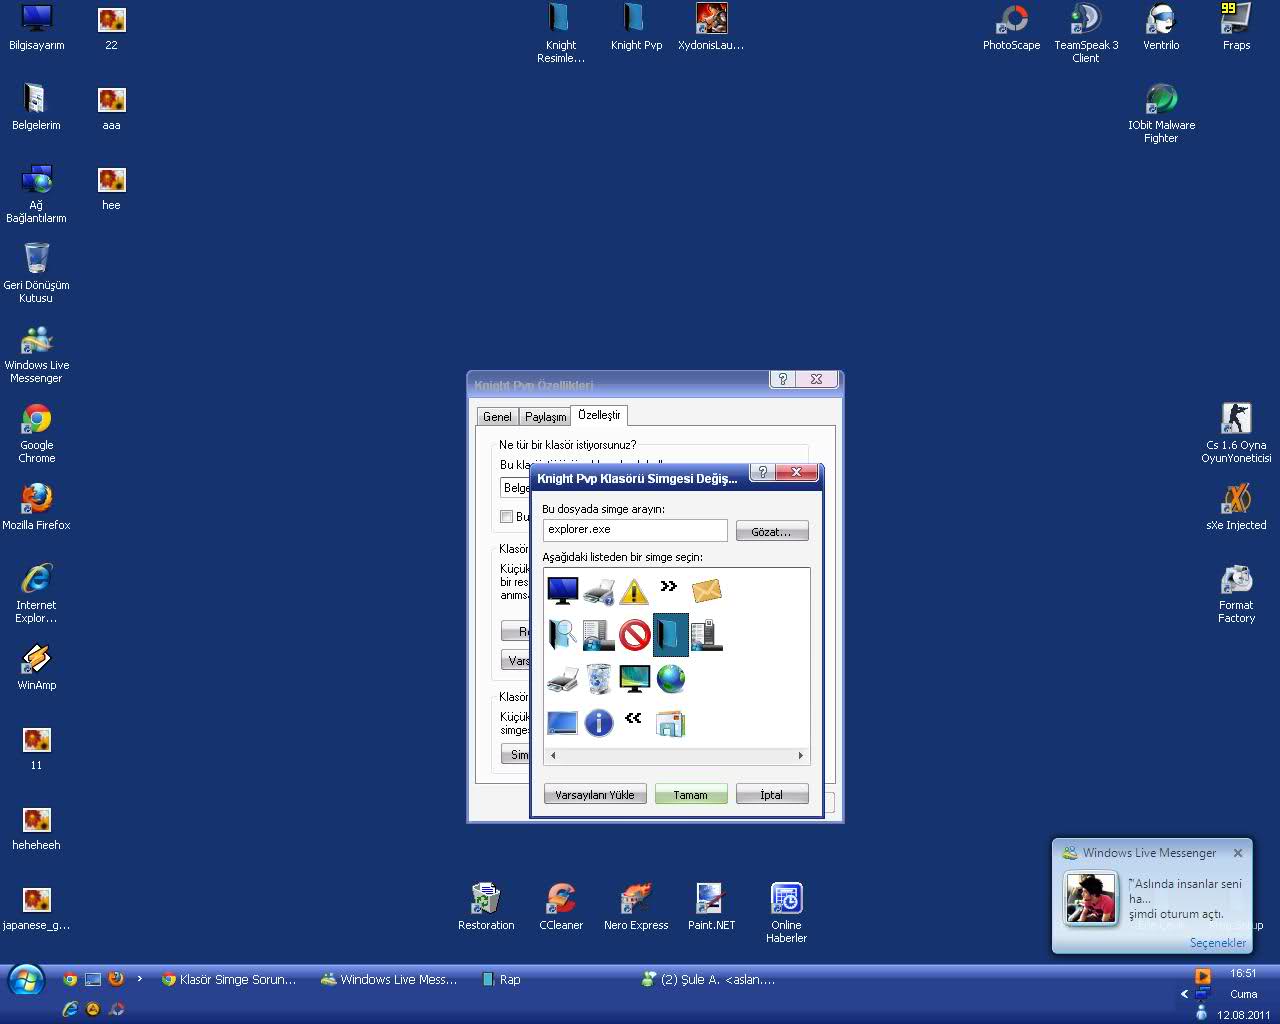Click the Gözat... browse button
1280x1024 pixels.
point(772,531)
